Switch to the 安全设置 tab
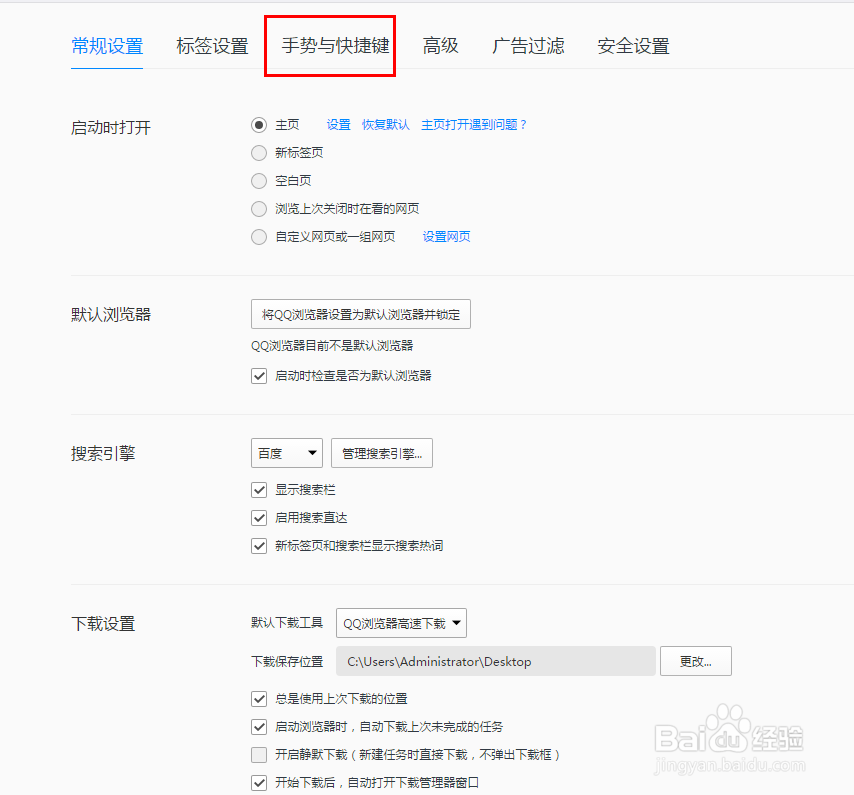Viewport: 854px width, 795px height. pos(633,46)
